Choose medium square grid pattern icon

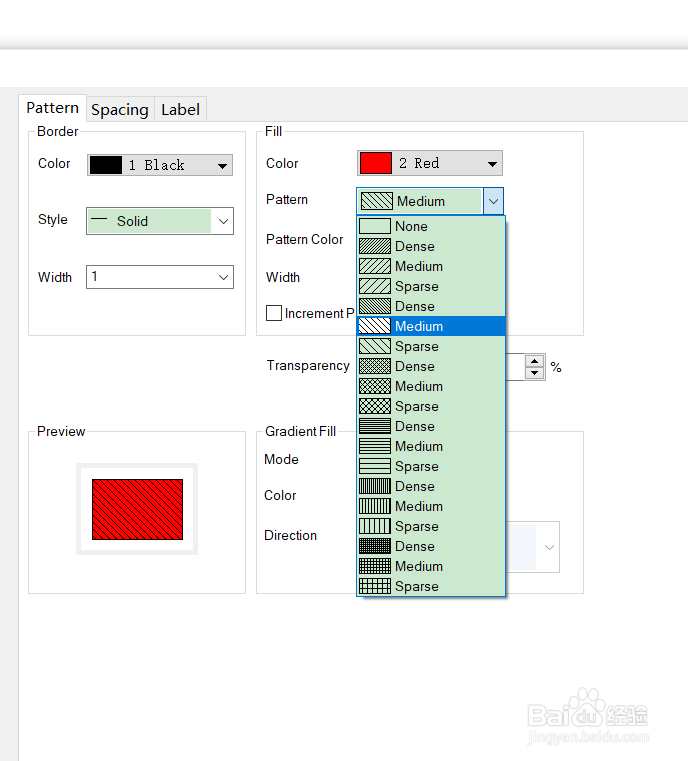375,566
